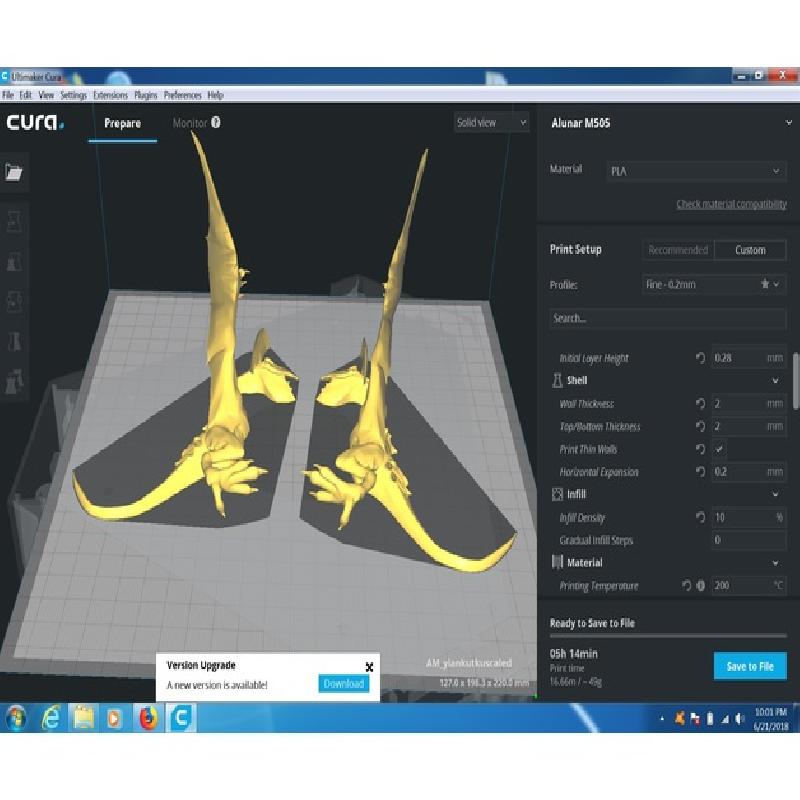The width and height of the screenshot is (800, 800).
Task: Open the View menu
Action: (x=46, y=95)
